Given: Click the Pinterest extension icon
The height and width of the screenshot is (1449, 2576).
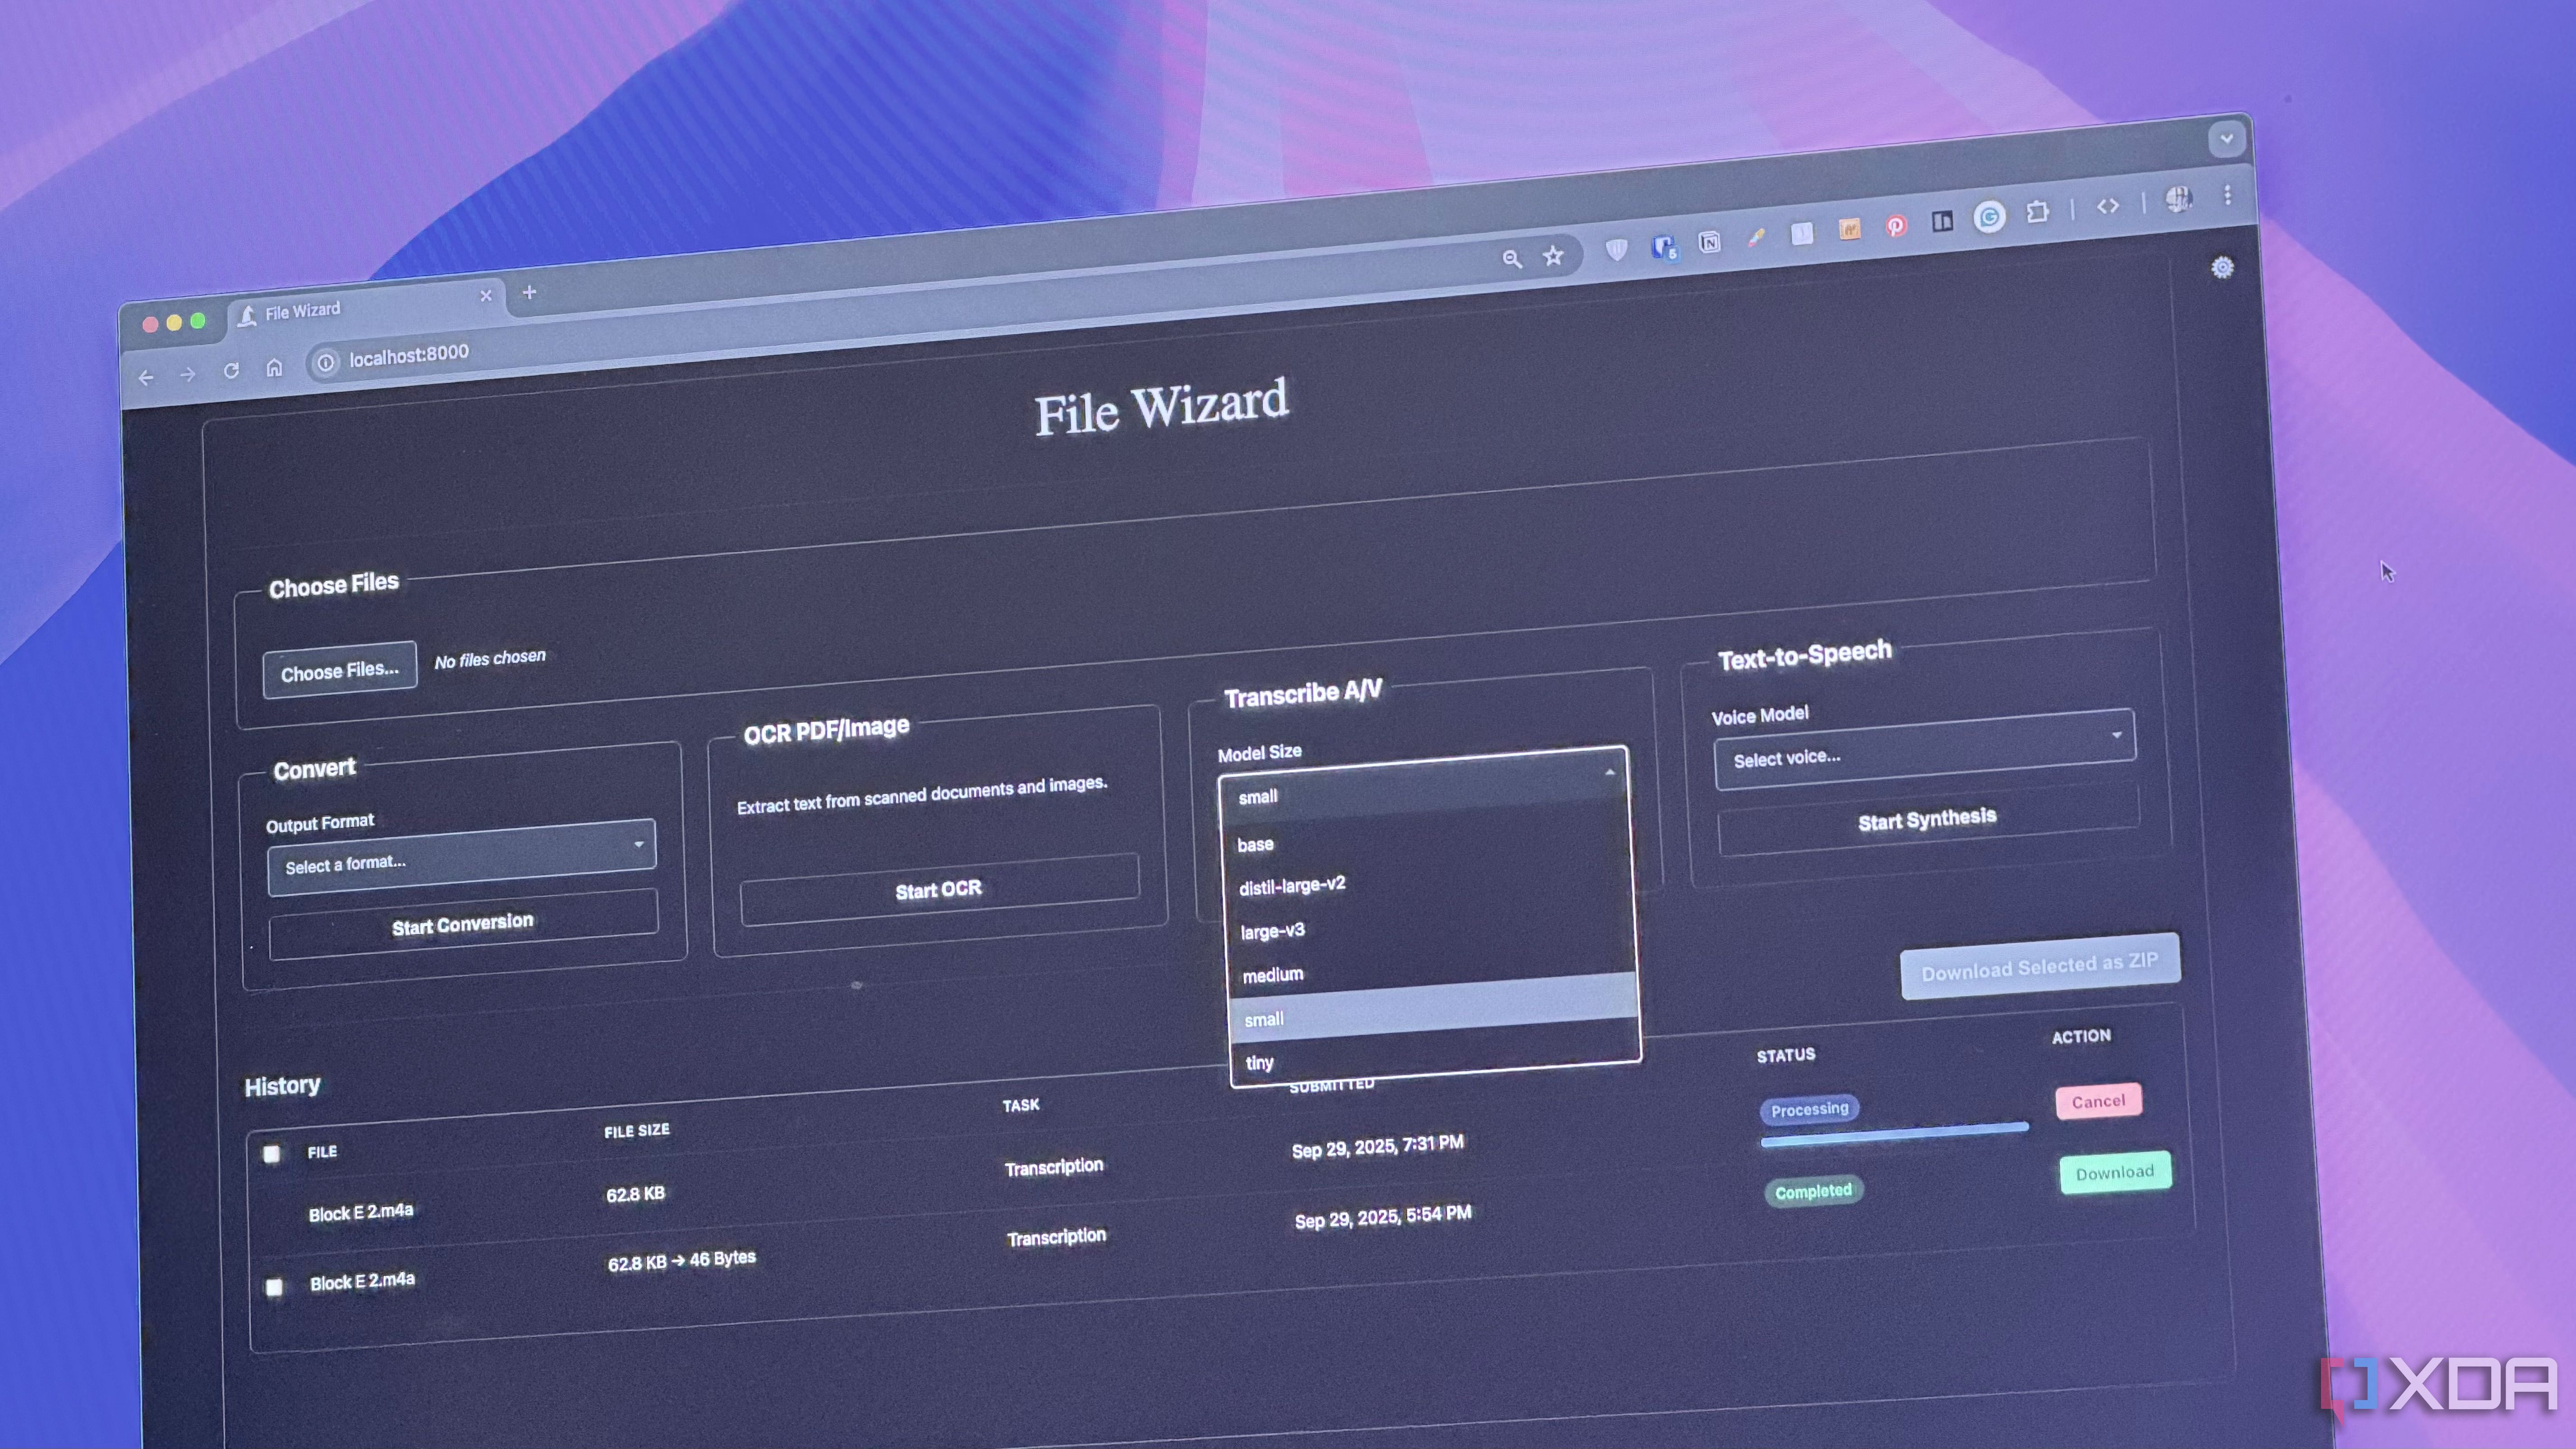Looking at the screenshot, I should coord(1896,227).
